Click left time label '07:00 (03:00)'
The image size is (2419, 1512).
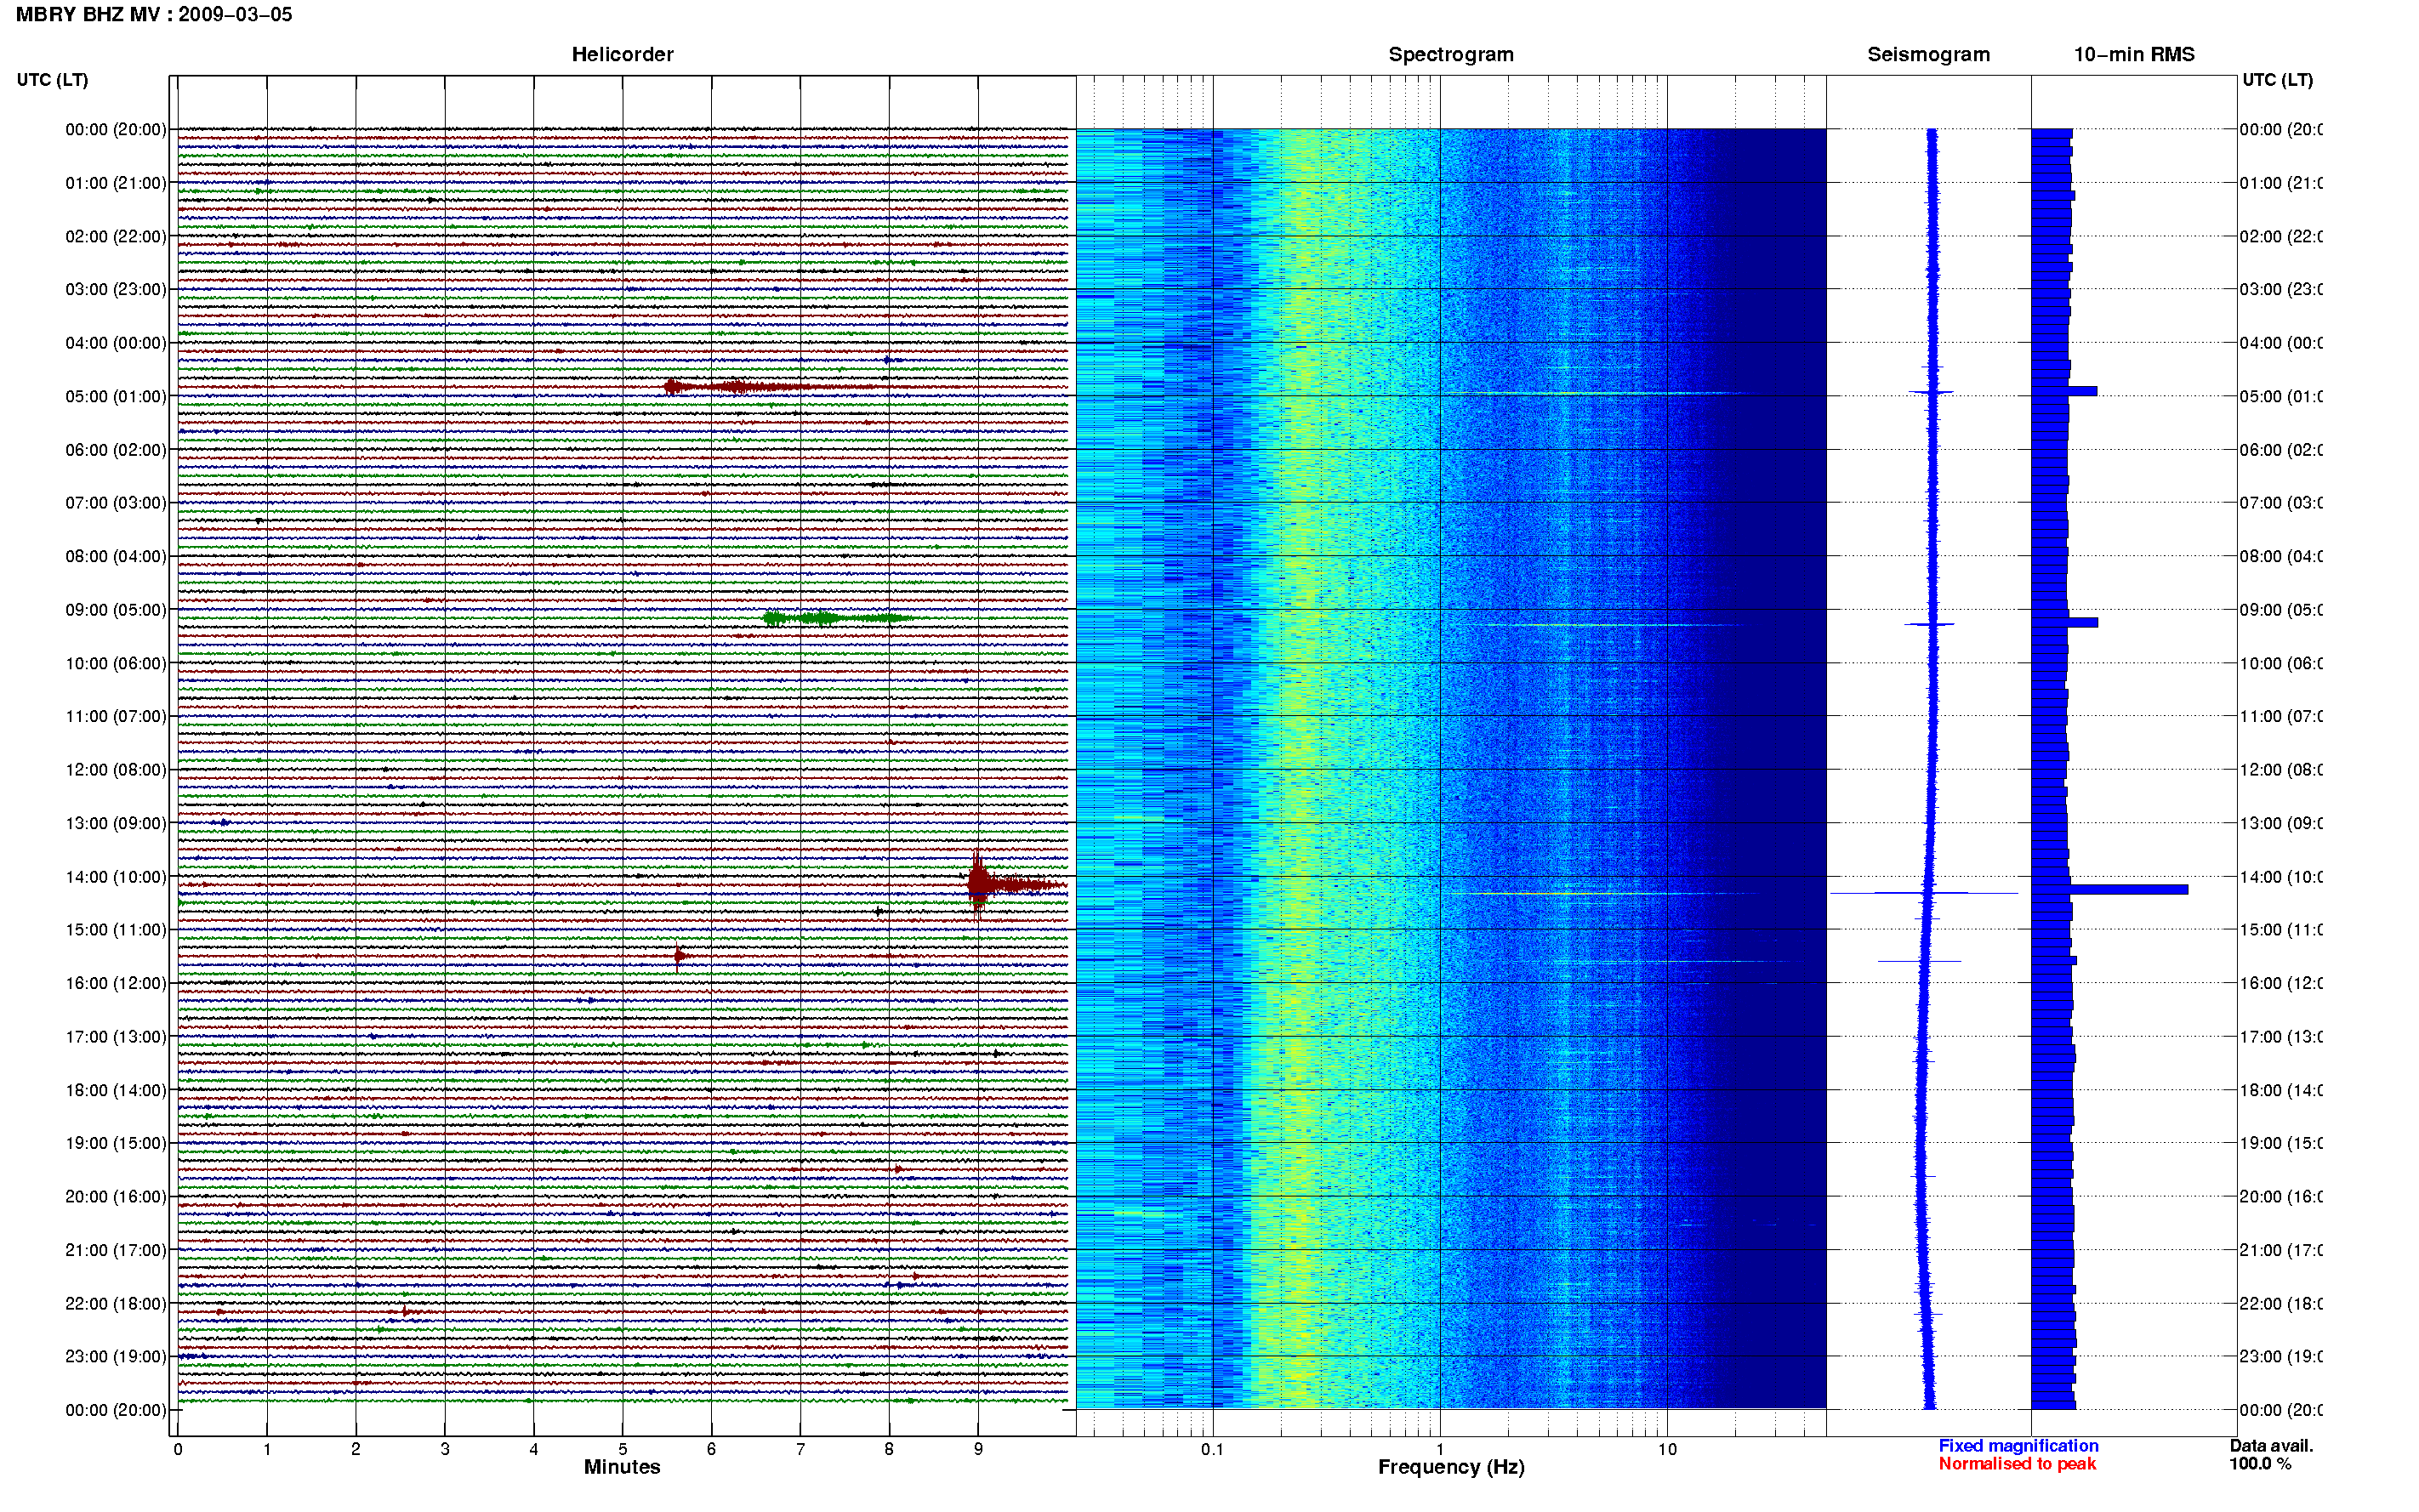[116, 503]
